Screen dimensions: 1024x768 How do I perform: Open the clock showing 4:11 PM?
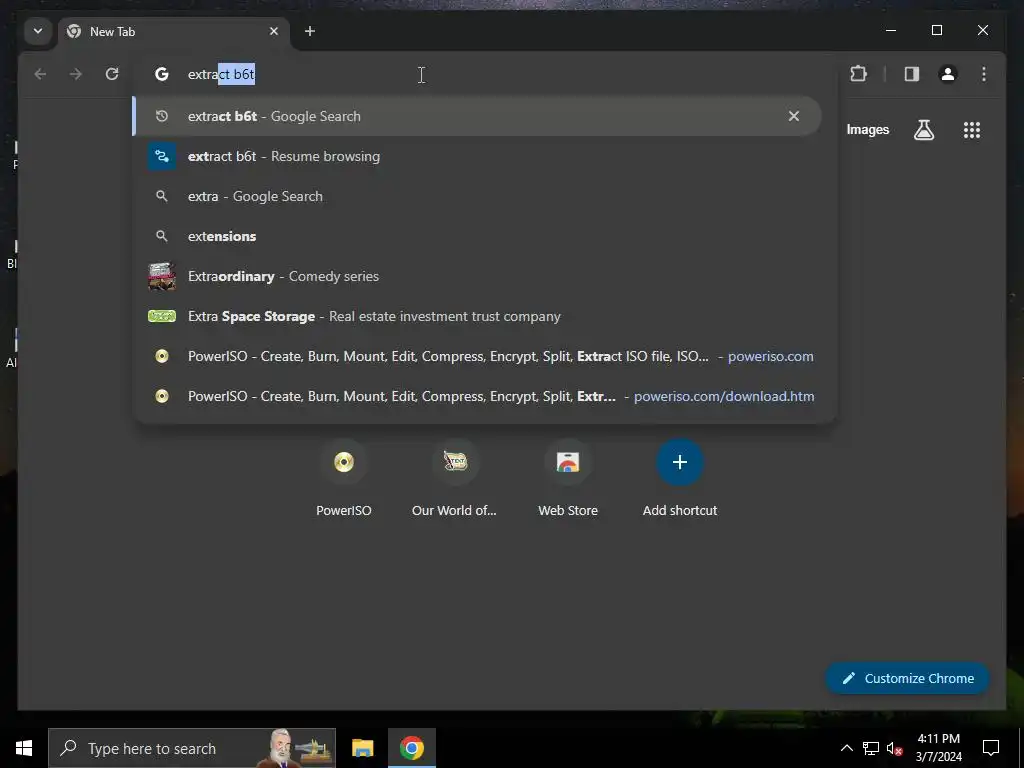(x=938, y=748)
